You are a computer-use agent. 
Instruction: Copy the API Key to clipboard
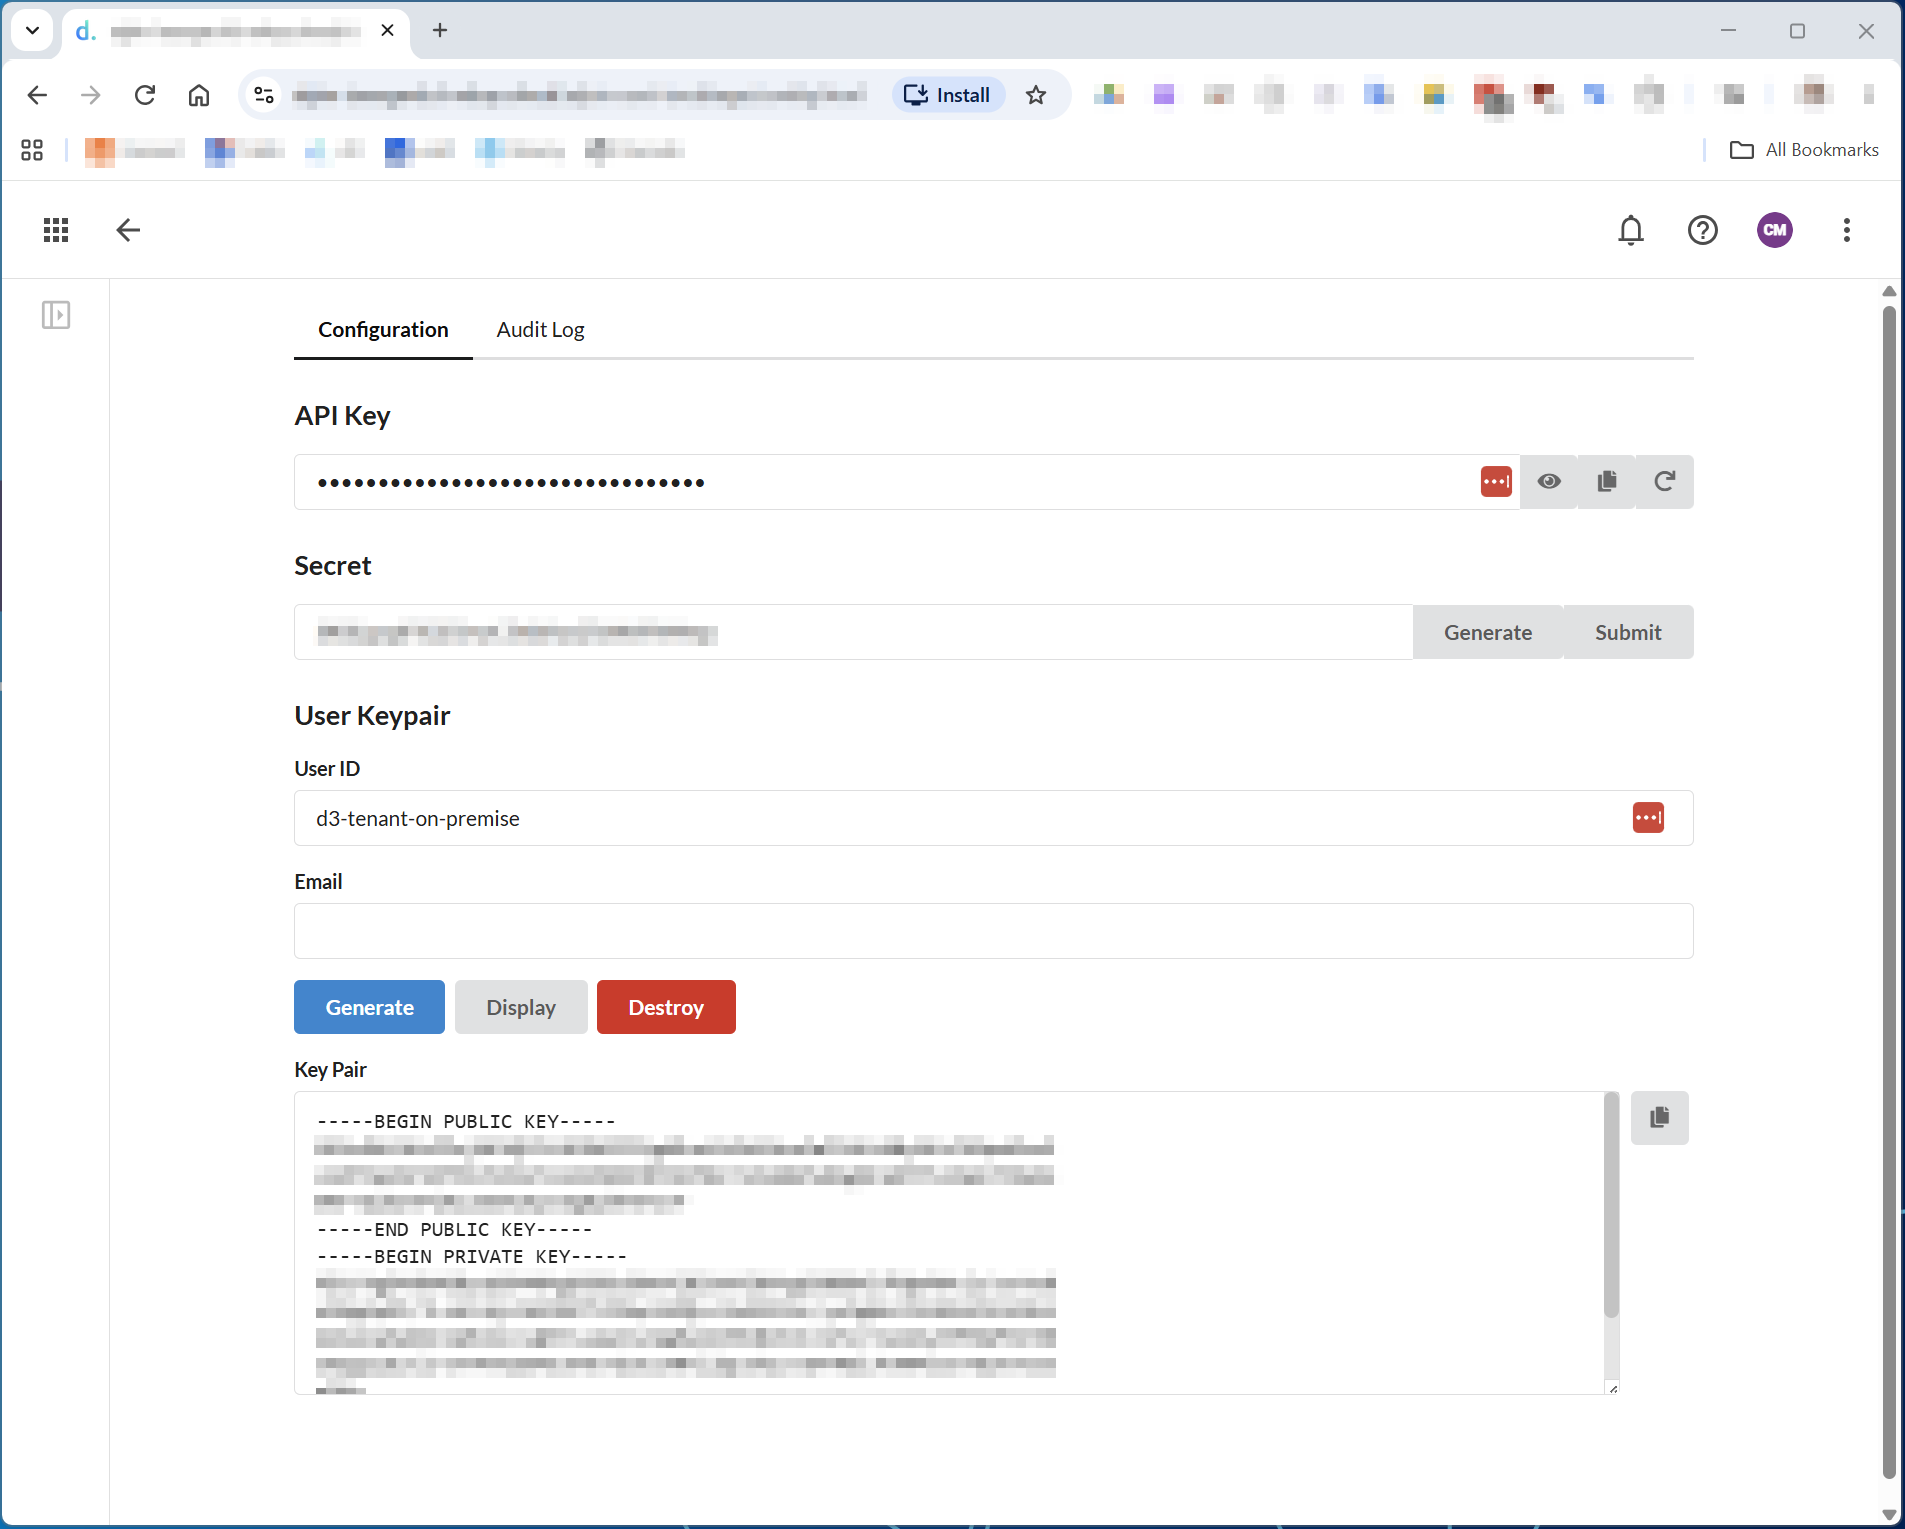(x=1607, y=482)
